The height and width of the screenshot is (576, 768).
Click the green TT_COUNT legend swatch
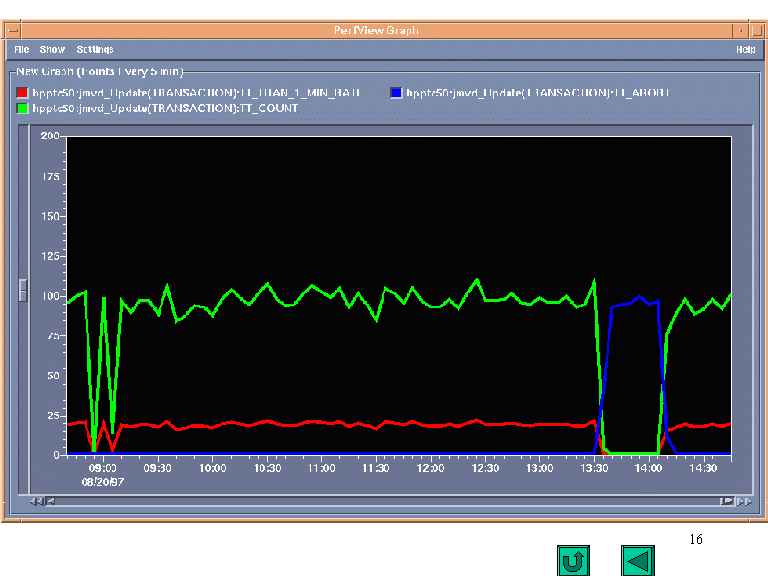[23, 108]
